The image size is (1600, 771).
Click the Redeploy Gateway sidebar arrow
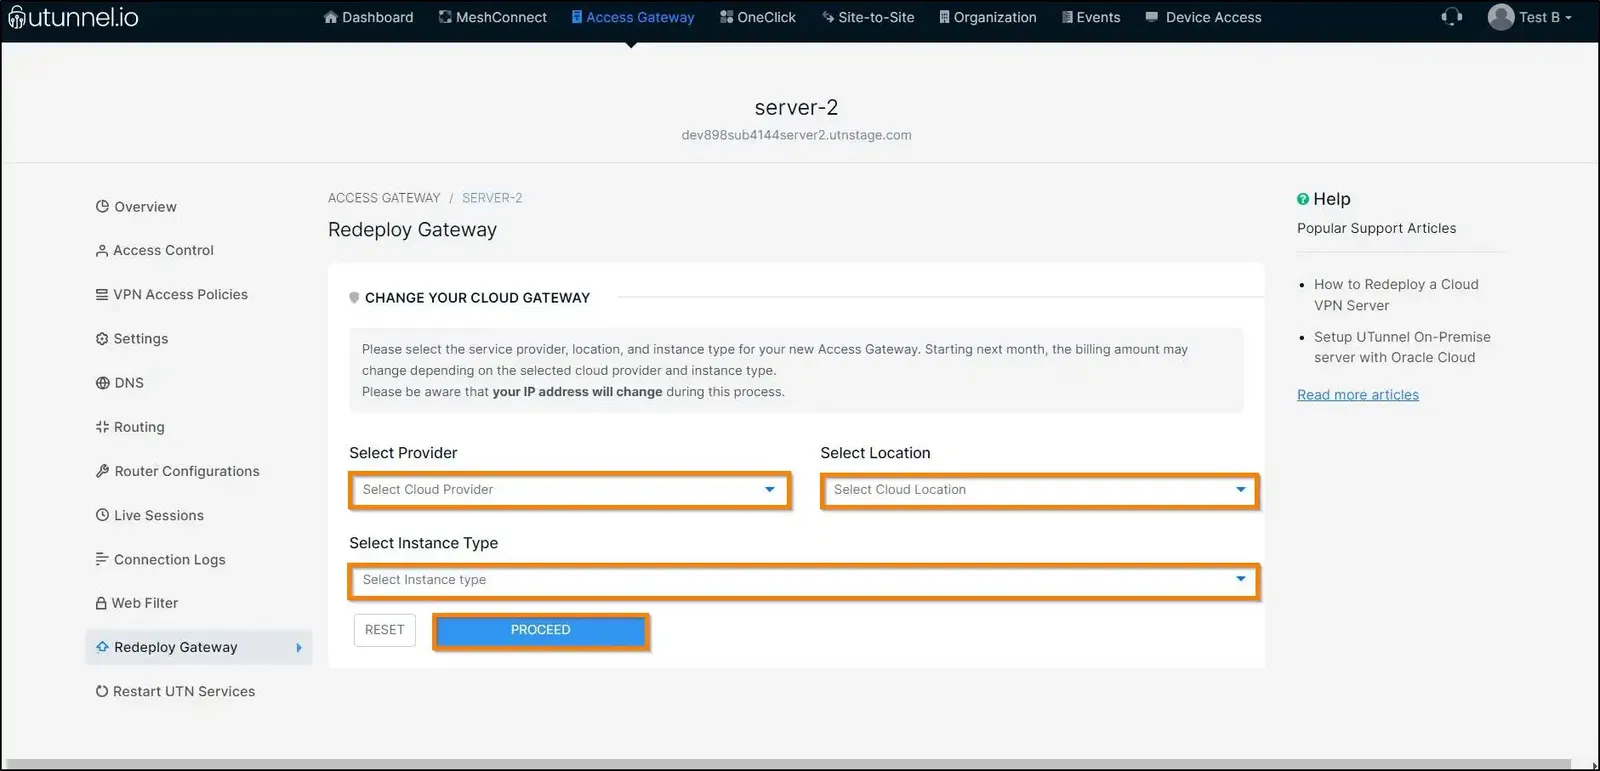tap(298, 648)
